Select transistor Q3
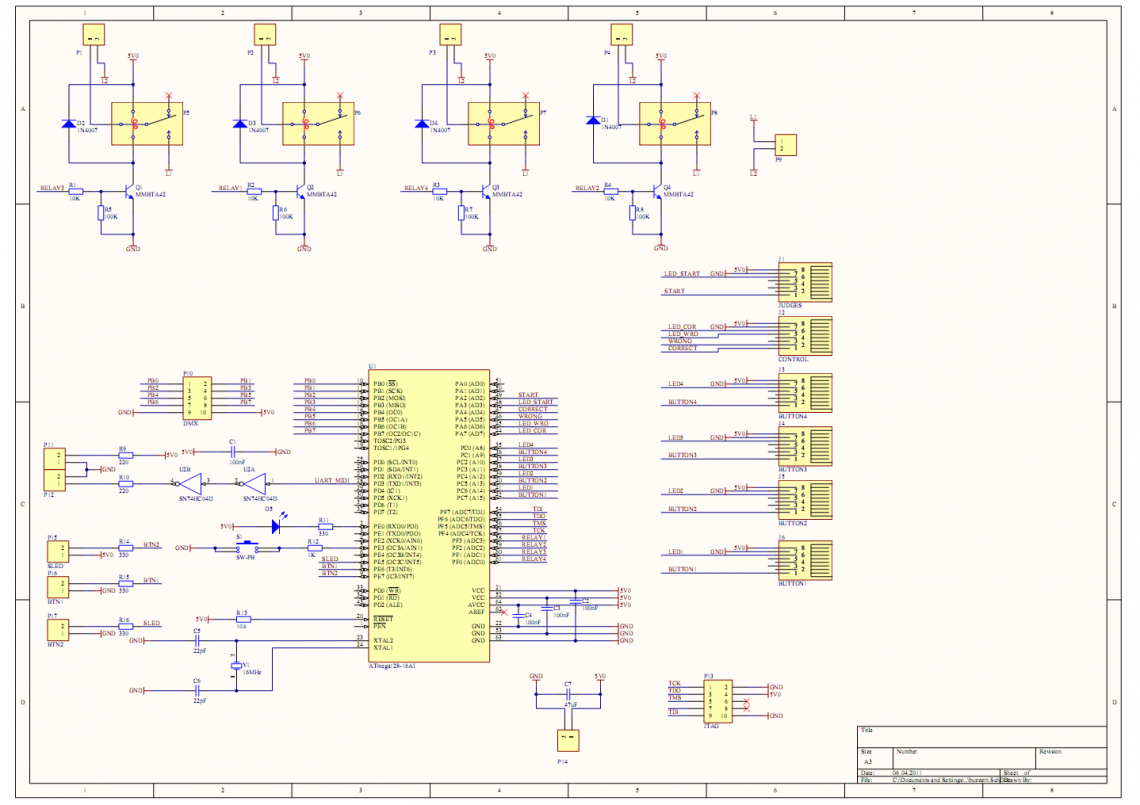1140x805 pixels. [486, 191]
